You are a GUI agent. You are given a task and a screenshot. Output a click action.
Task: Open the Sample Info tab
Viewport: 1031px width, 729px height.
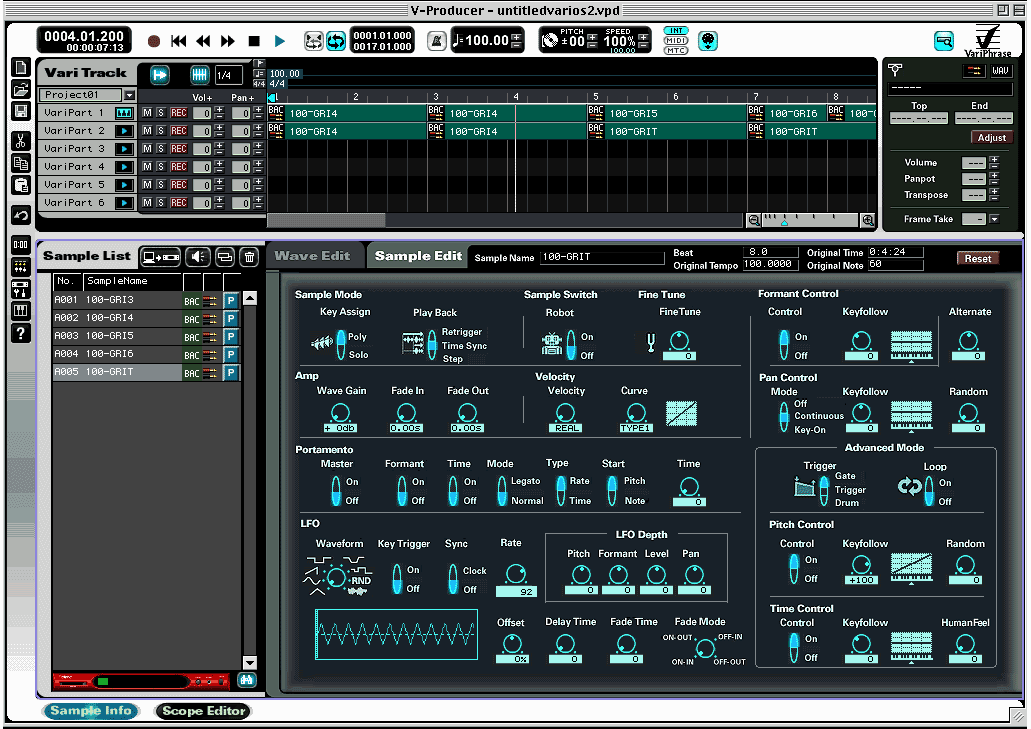(91, 711)
